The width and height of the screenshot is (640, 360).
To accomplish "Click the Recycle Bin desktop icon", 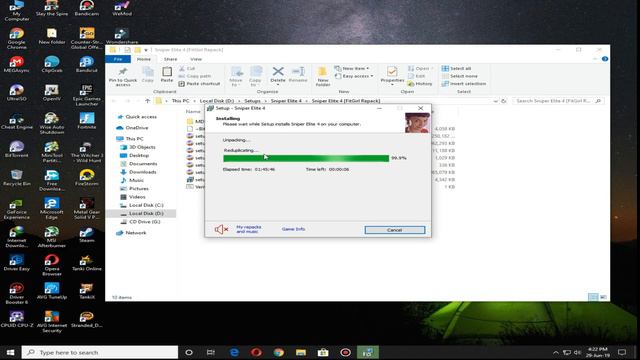I will pos(16,178).
